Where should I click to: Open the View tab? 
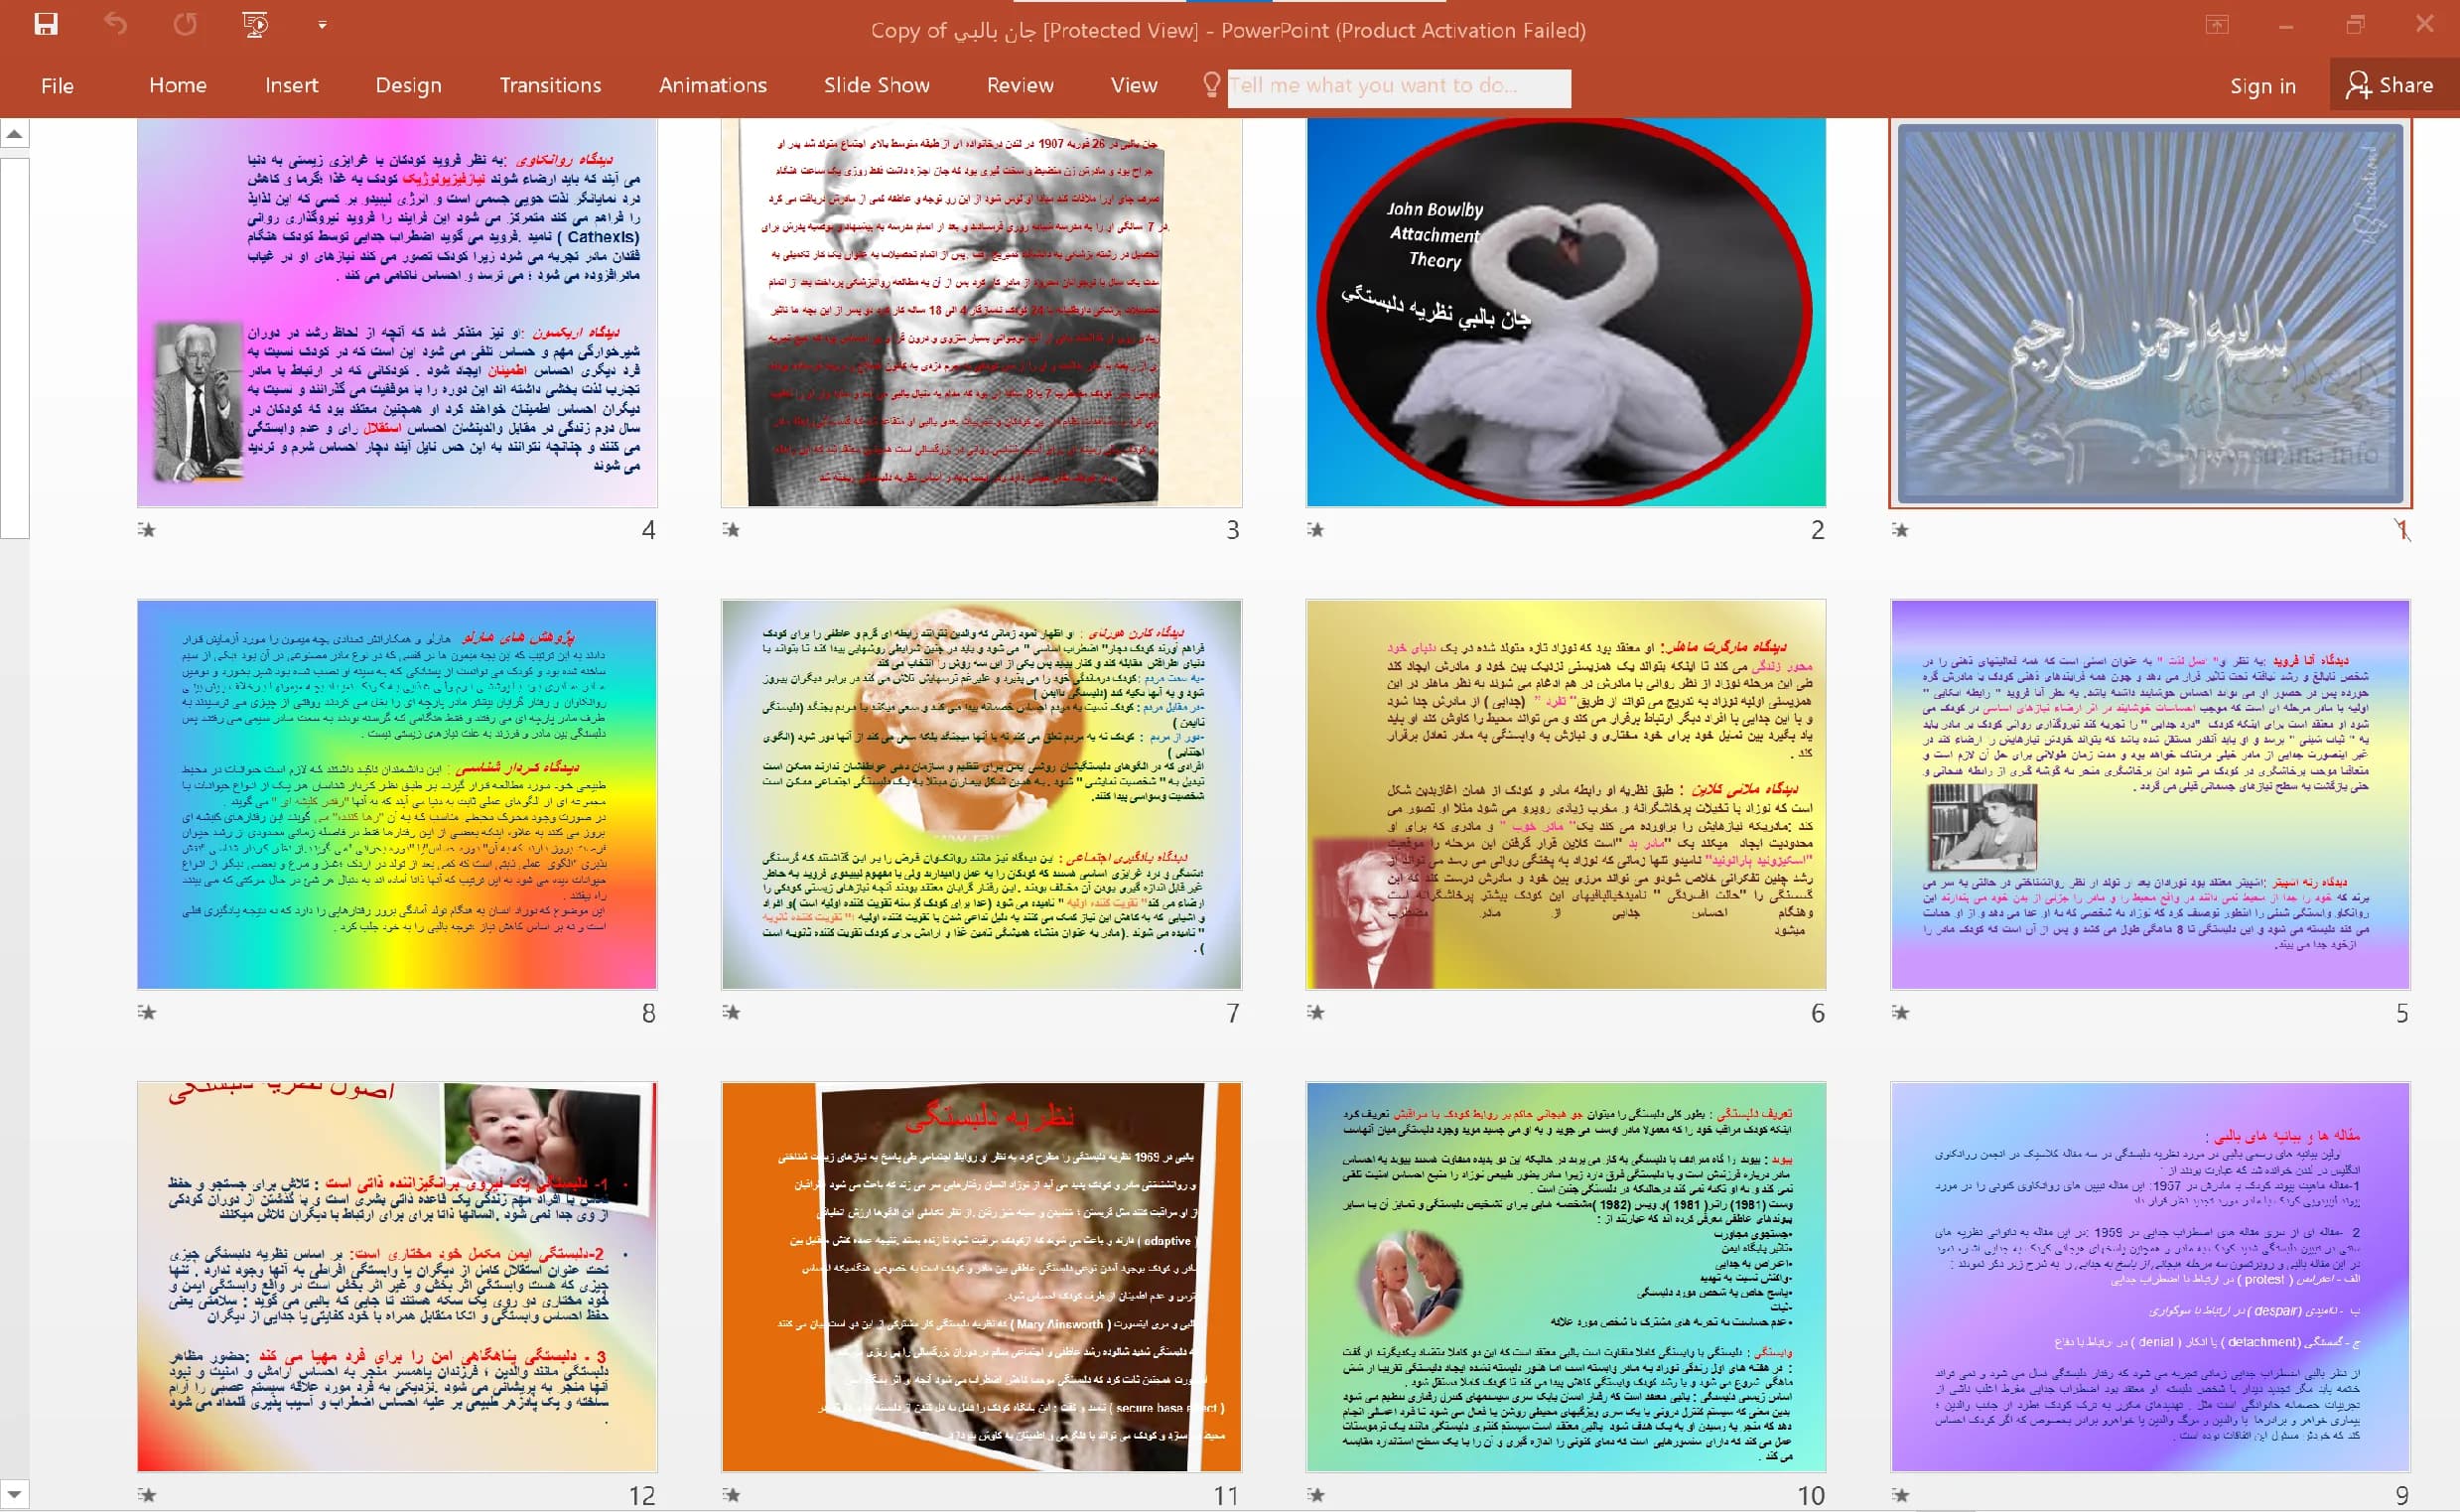pyautogui.click(x=1134, y=85)
